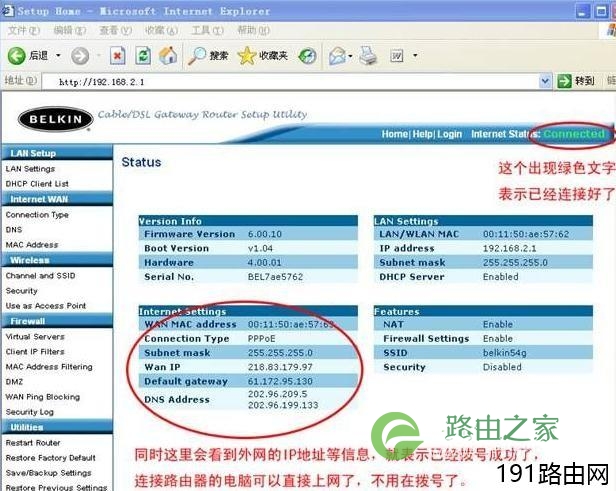
Task: Click the address field with http://192.168.2.1
Action: [x=291, y=82]
